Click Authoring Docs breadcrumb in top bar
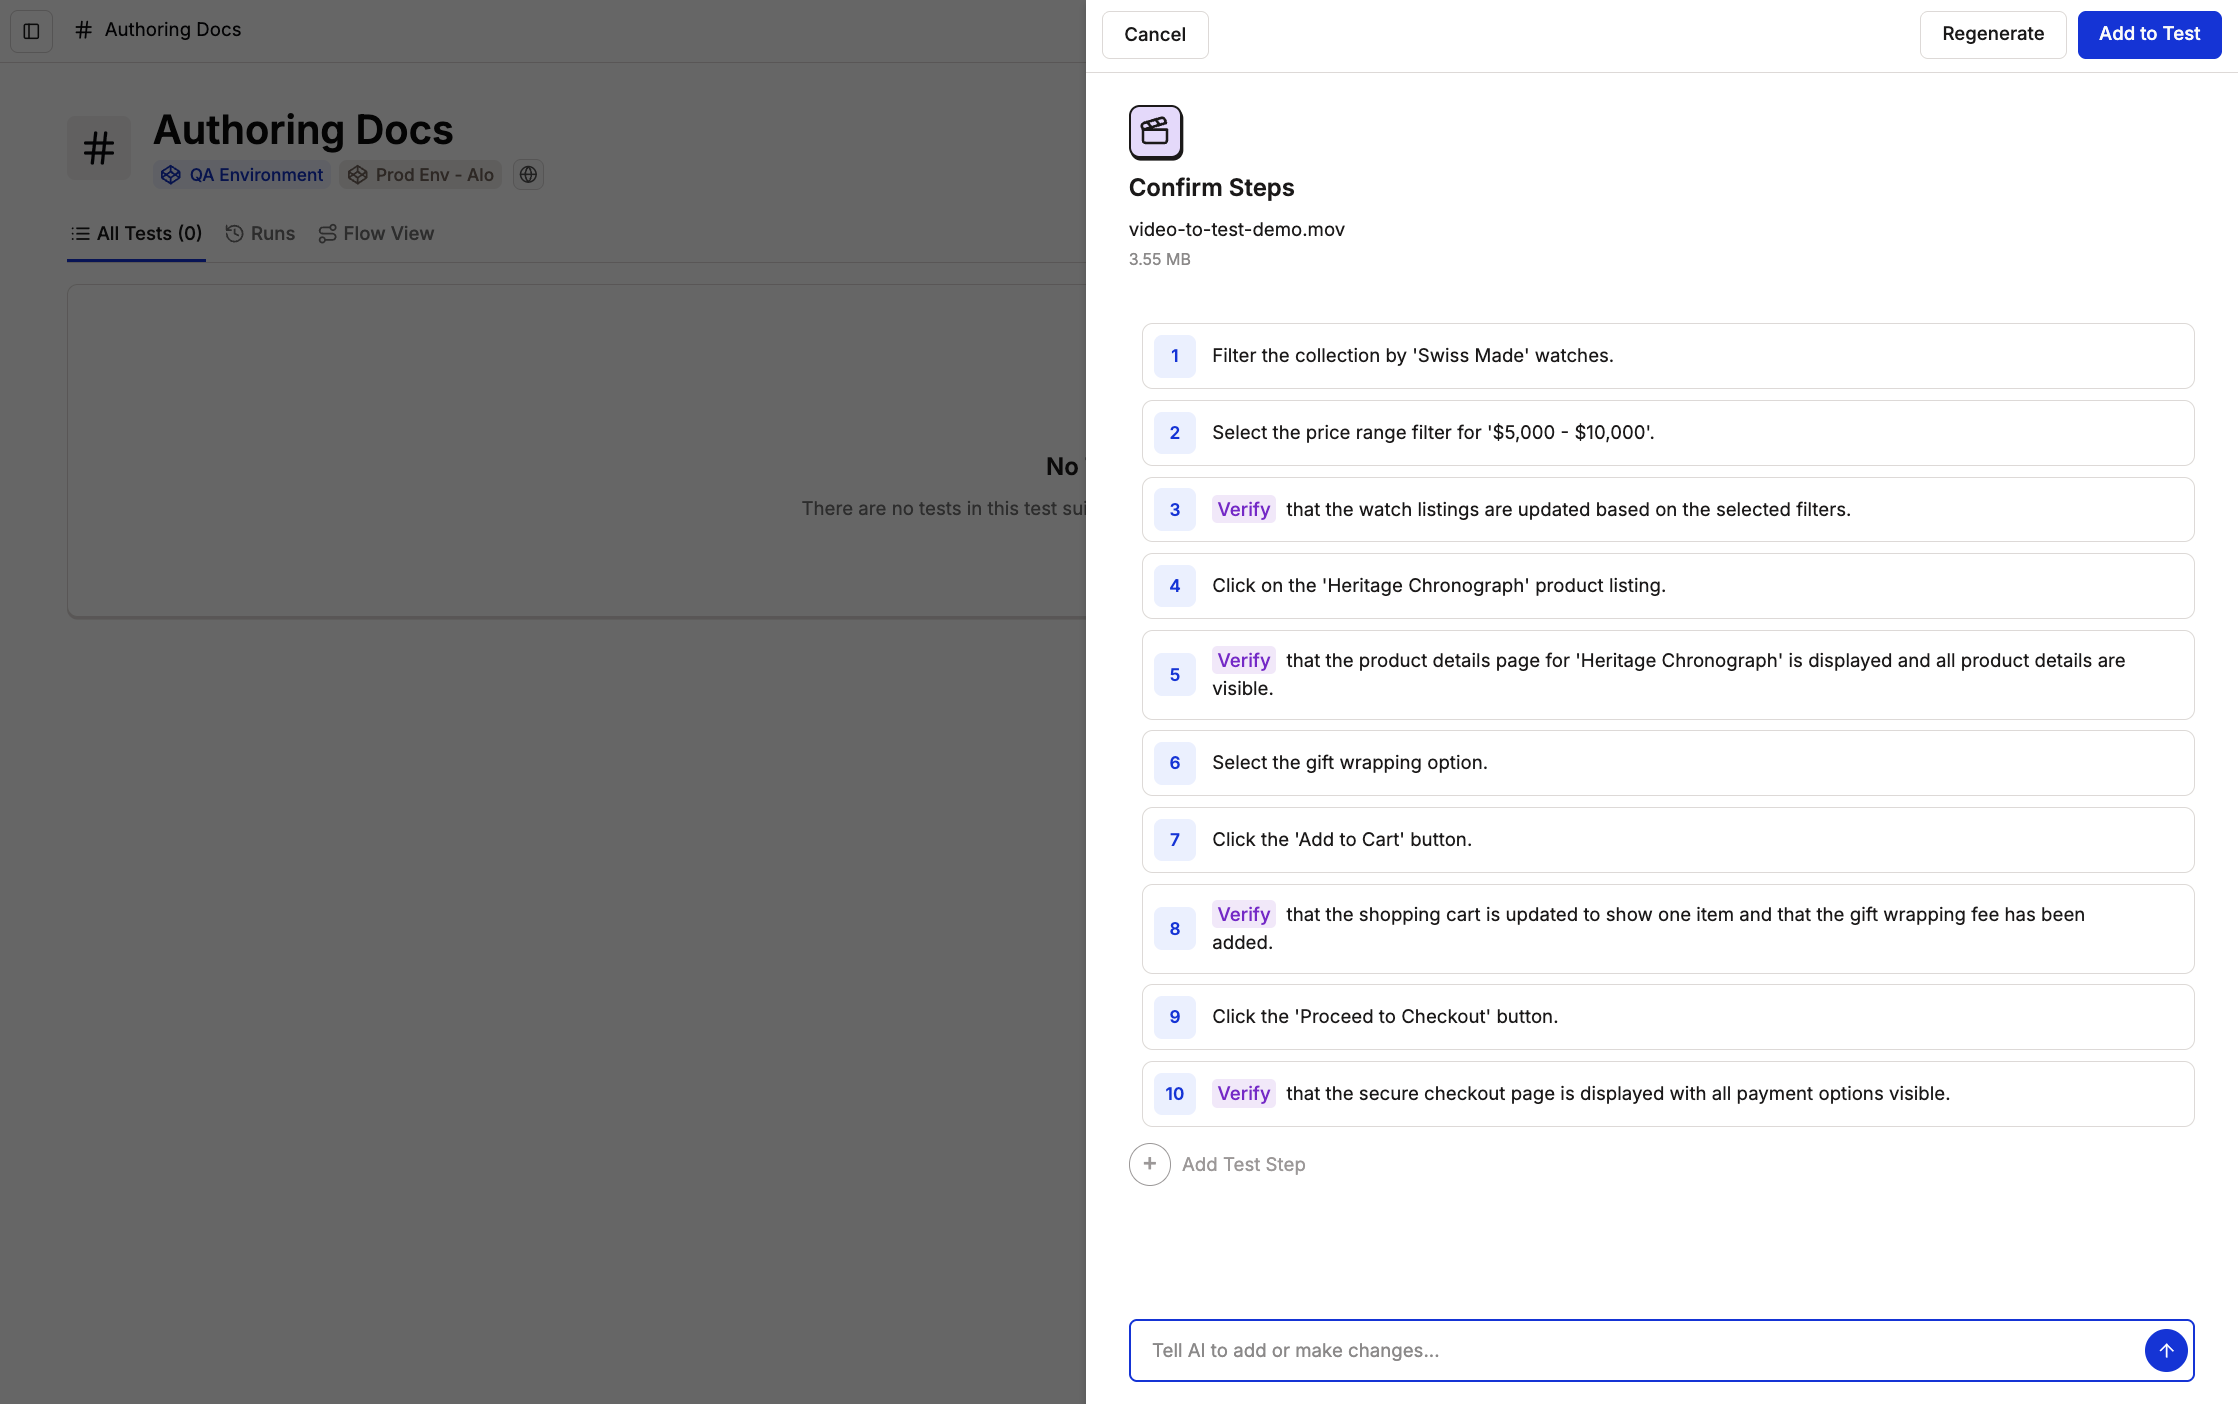 pyautogui.click(x=172, y=30)
